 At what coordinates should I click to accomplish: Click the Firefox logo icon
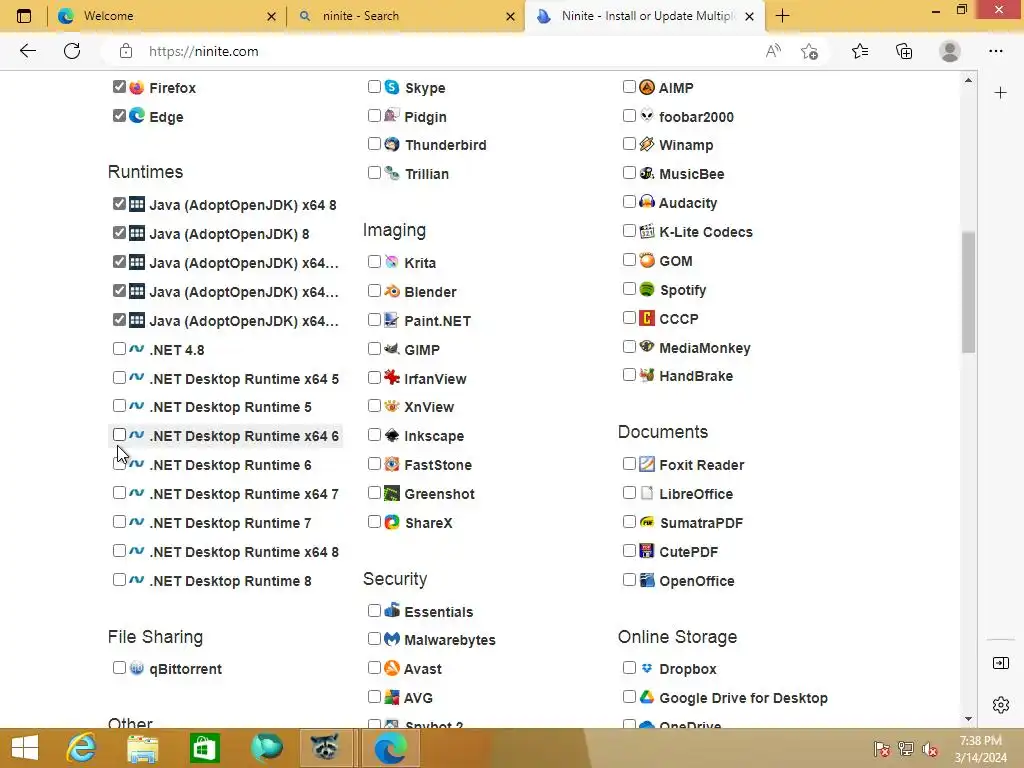136,87
